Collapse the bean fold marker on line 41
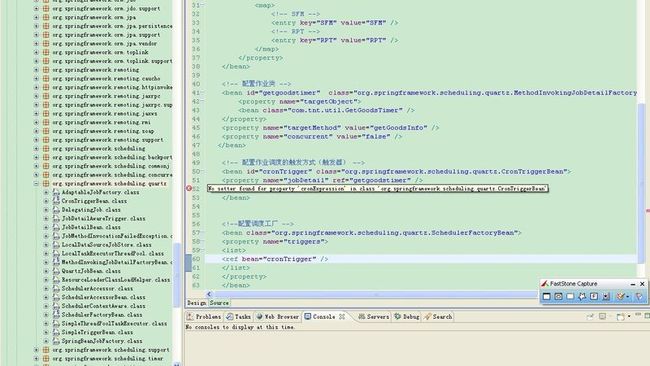The width and height of the screenshot is (650, 366). [x=204, y=93]
